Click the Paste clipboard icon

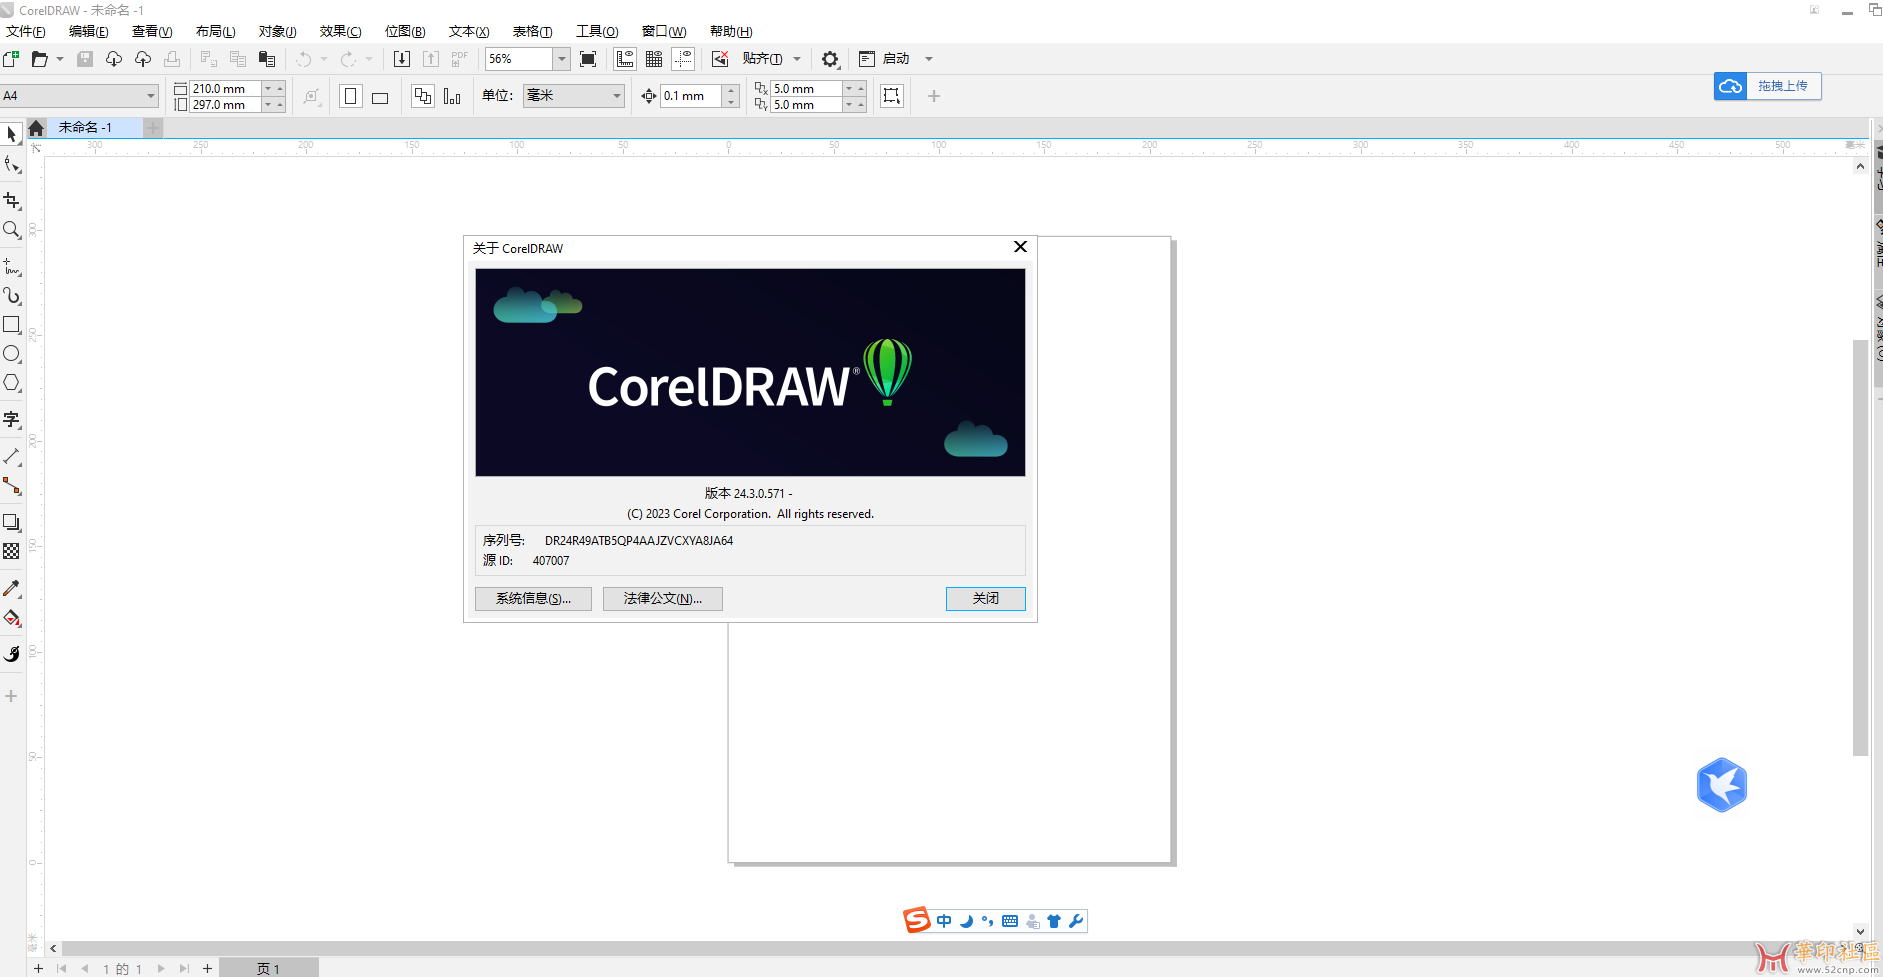point(267,59)
